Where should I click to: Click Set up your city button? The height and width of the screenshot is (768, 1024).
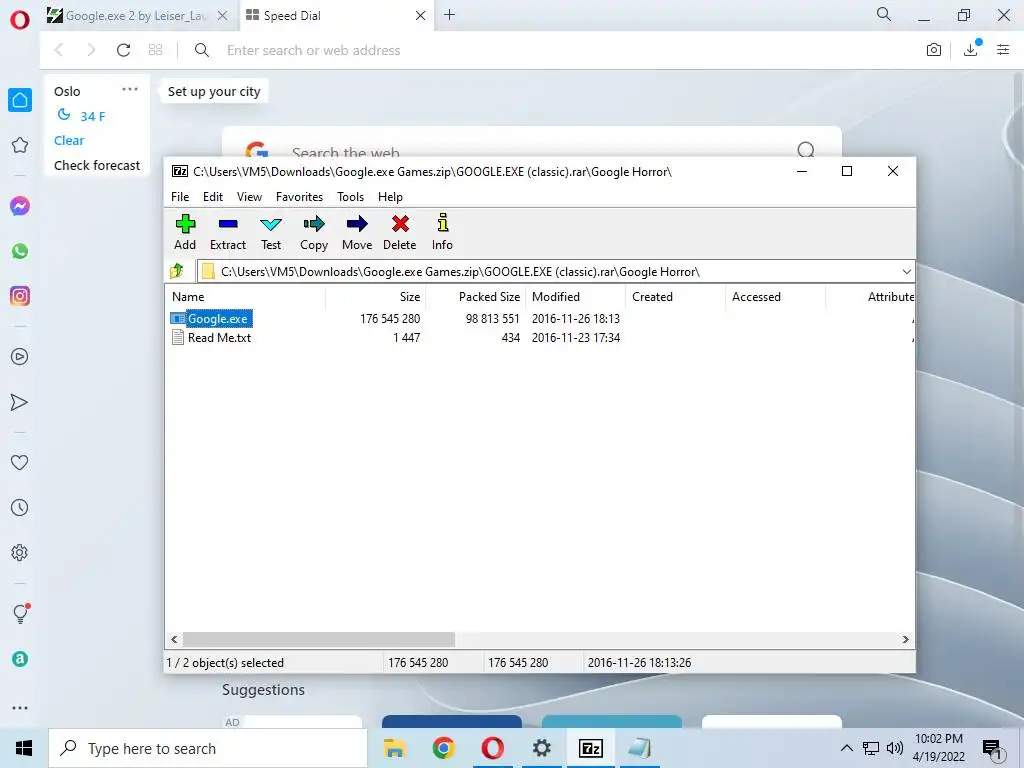(214, 91)
